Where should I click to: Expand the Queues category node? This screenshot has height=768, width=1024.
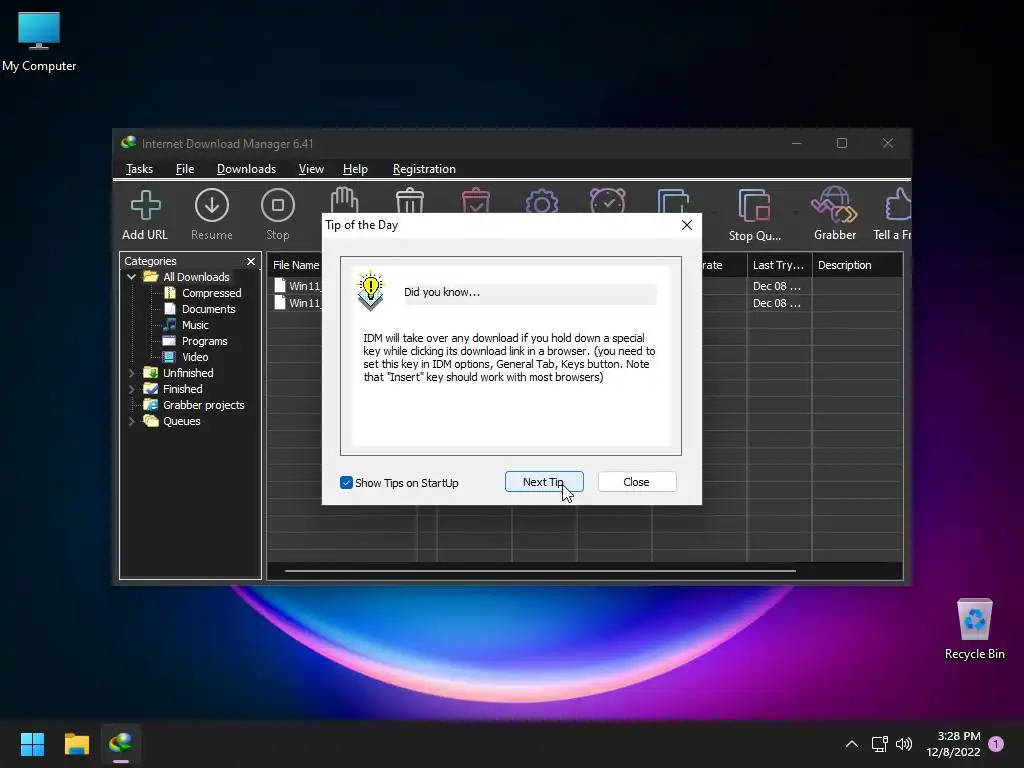point(131,421)
